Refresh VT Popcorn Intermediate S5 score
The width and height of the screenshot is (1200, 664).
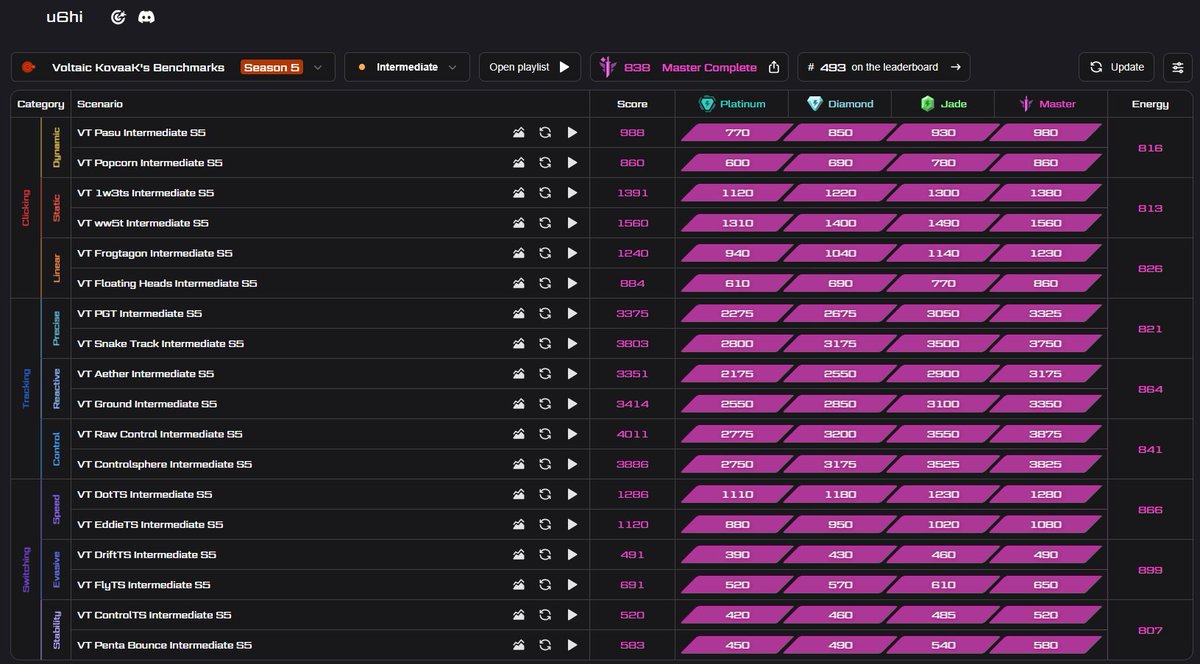pos(545,162)
